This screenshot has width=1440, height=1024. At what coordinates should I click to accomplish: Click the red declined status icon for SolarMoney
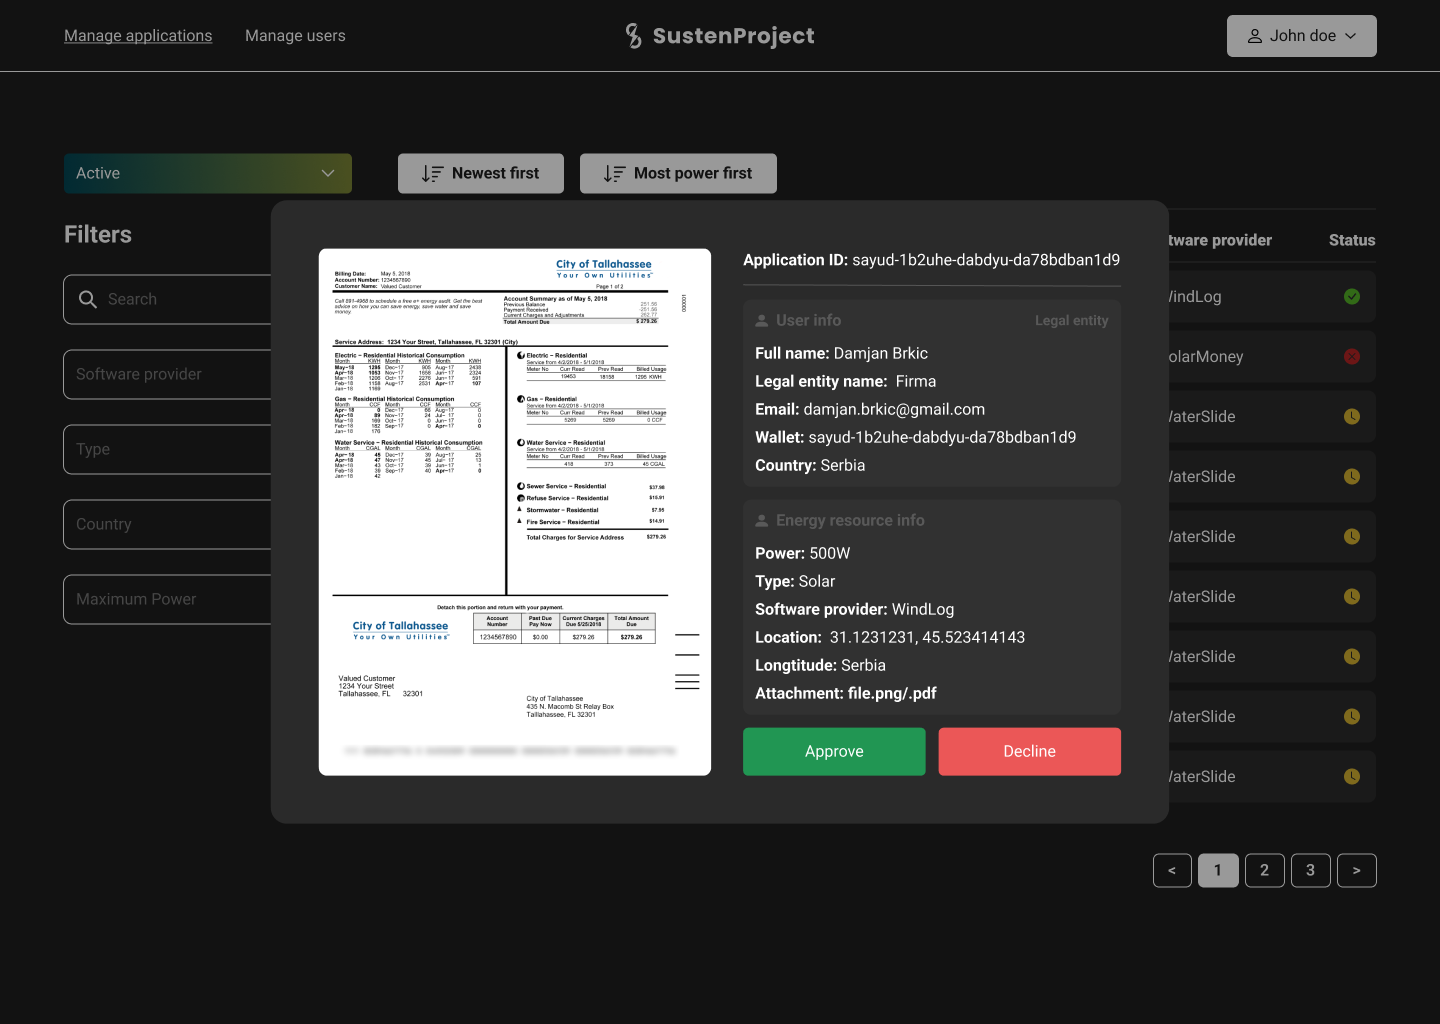click(x=1351, y=357)
